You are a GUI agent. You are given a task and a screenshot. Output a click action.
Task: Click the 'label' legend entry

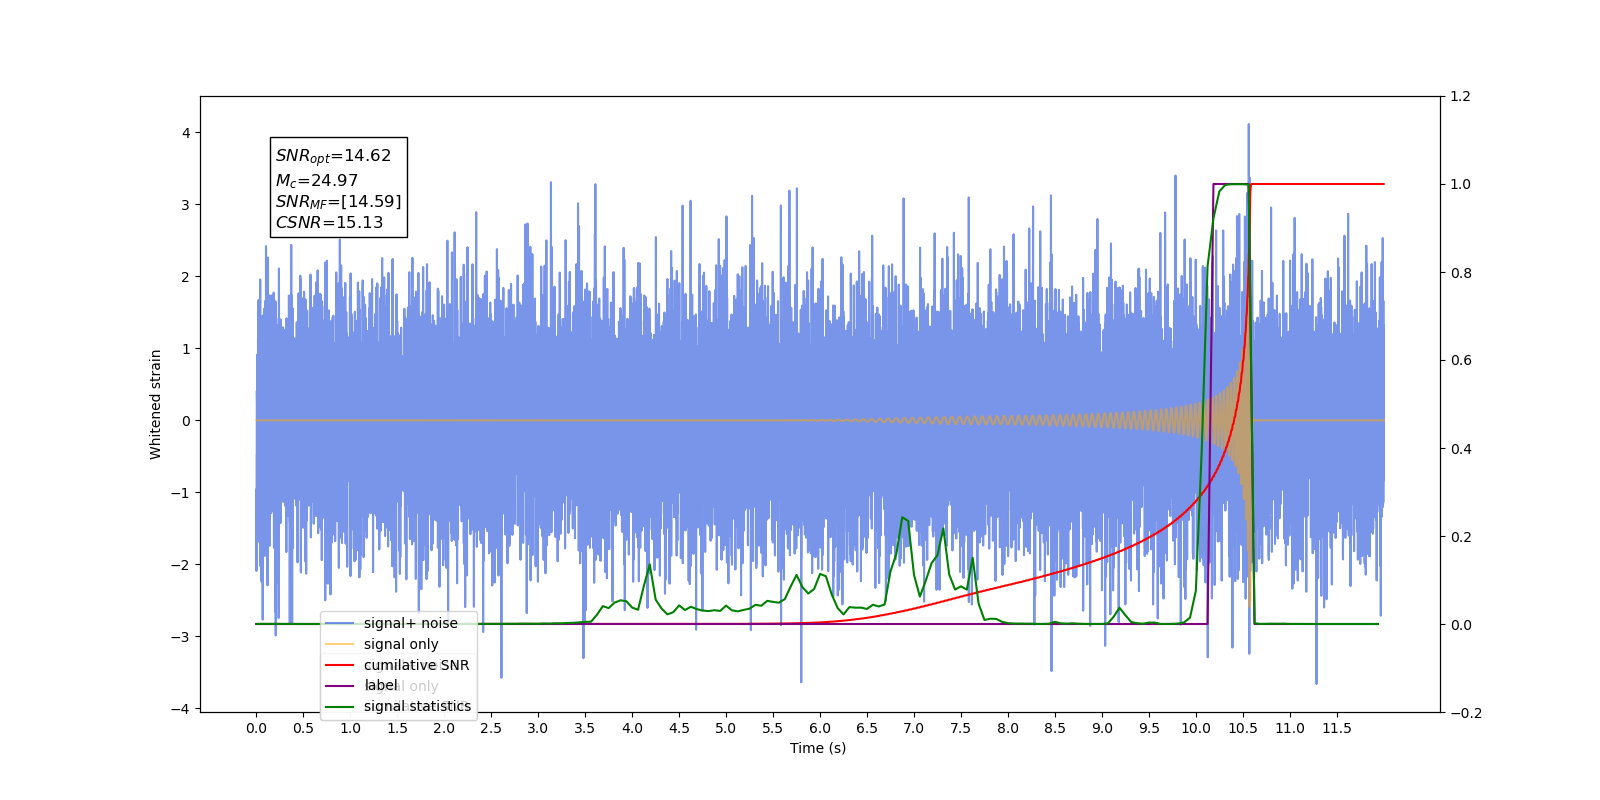[x=361, y=685]
